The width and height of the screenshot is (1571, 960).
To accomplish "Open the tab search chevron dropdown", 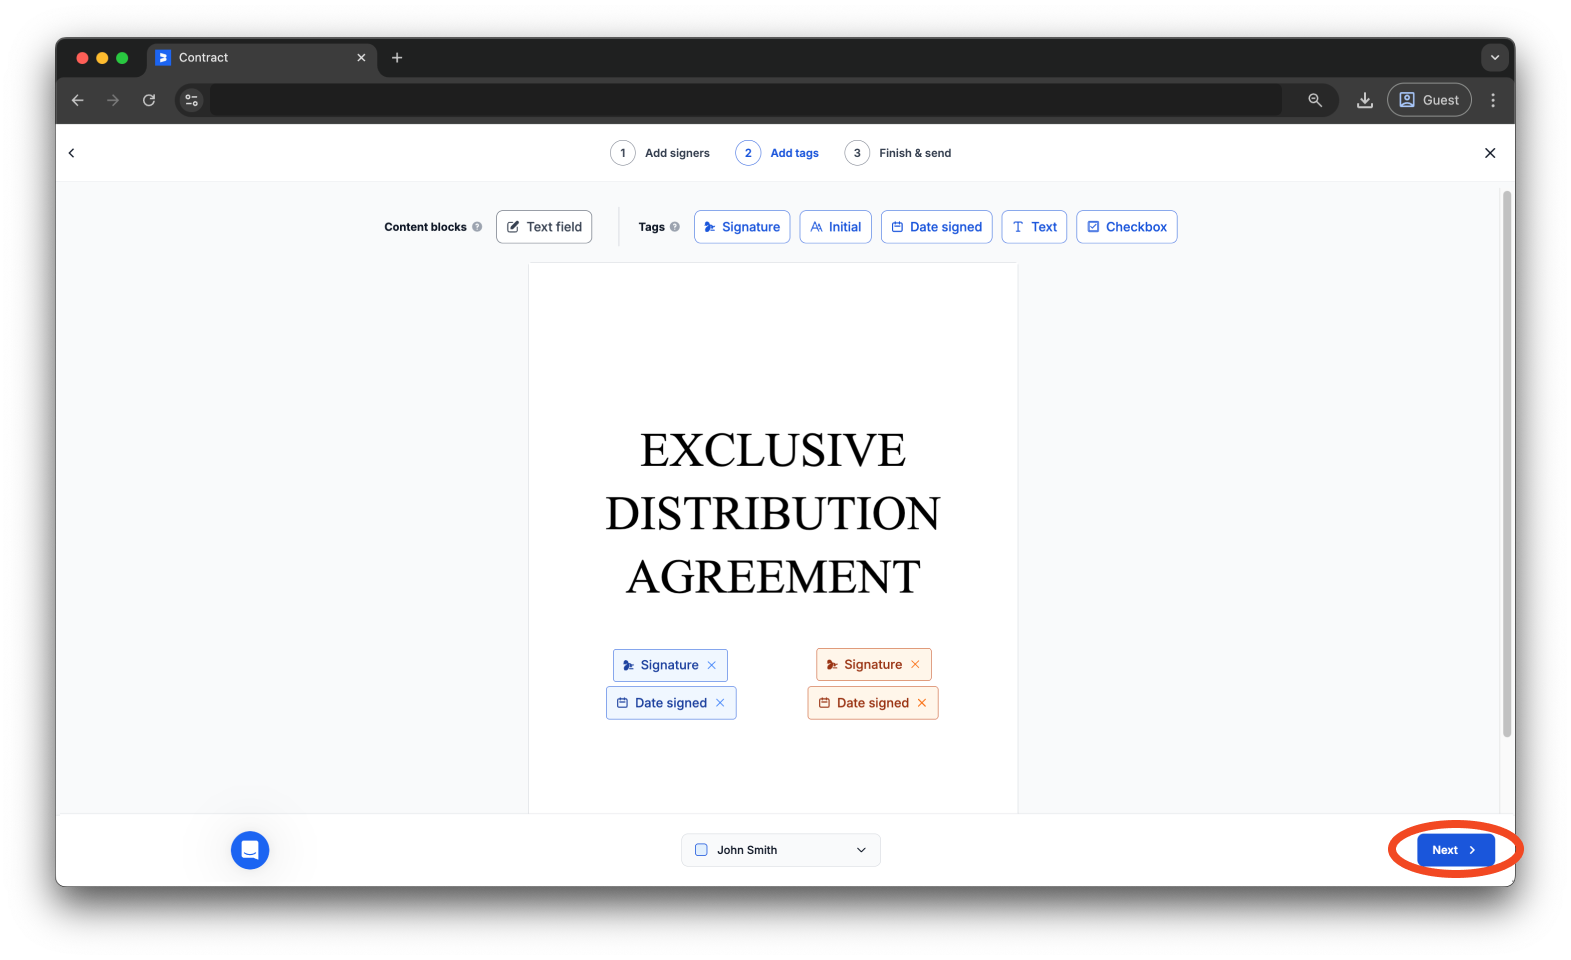I will 1495,58.
